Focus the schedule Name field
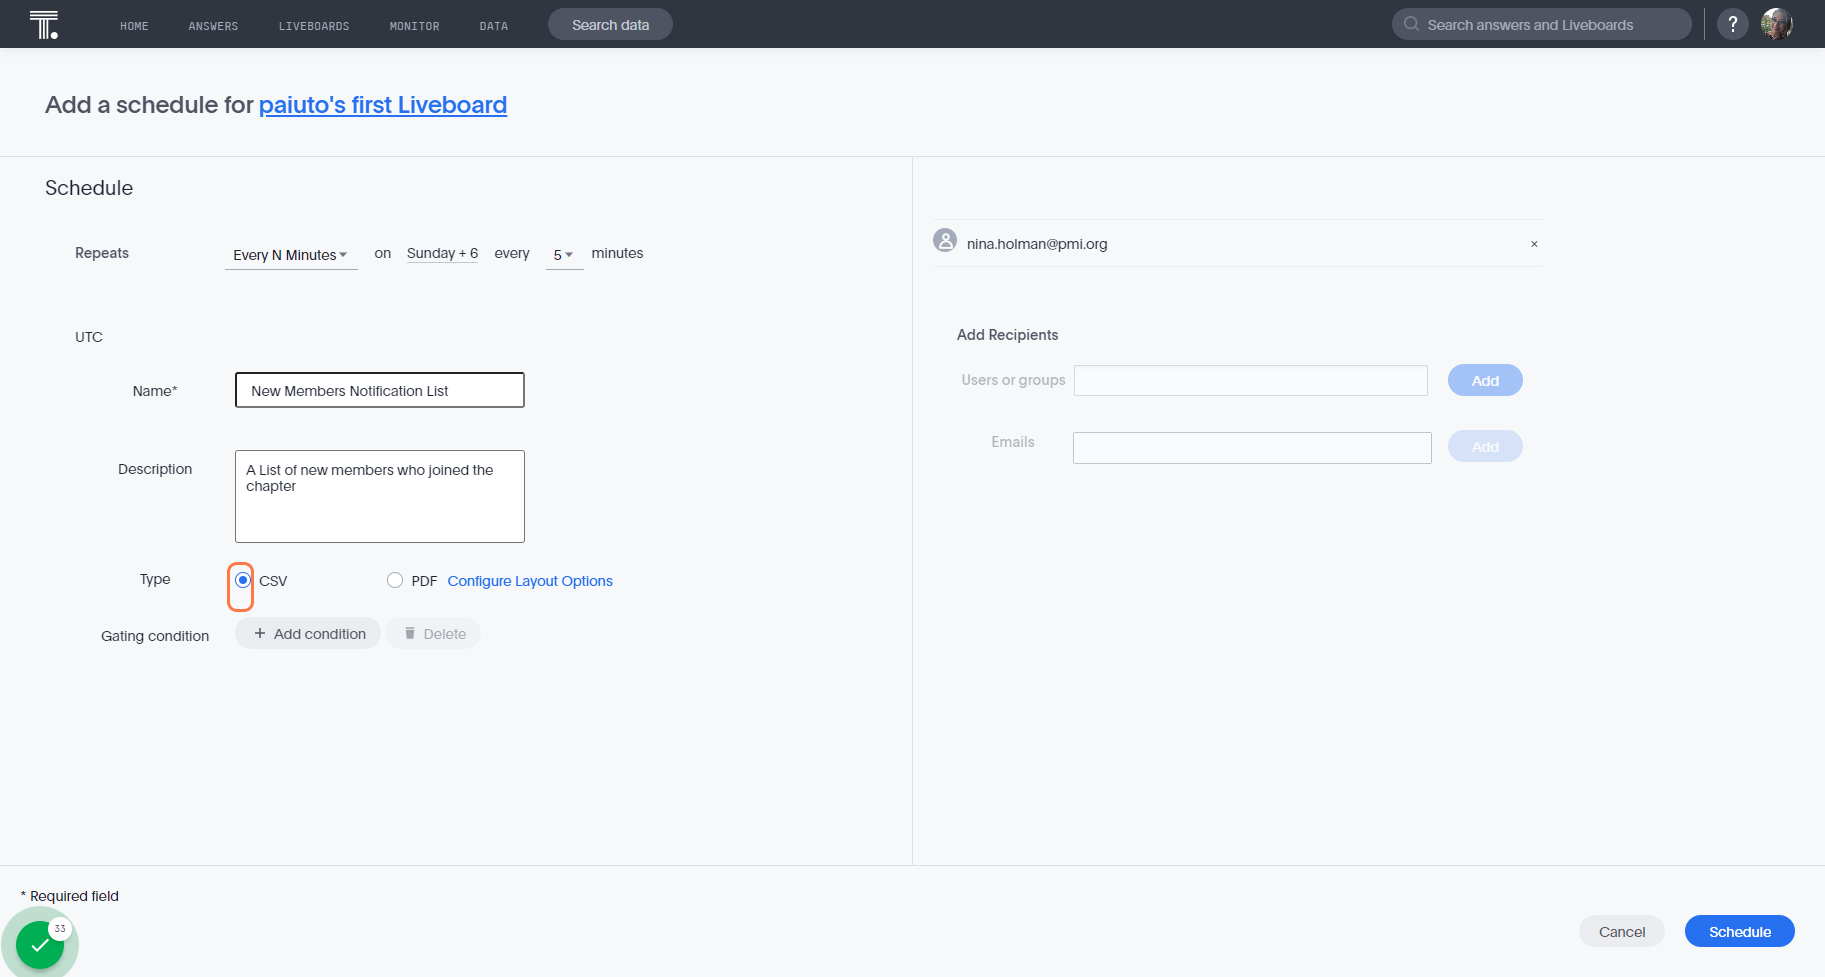1825x977 pixels. point(380,390)
